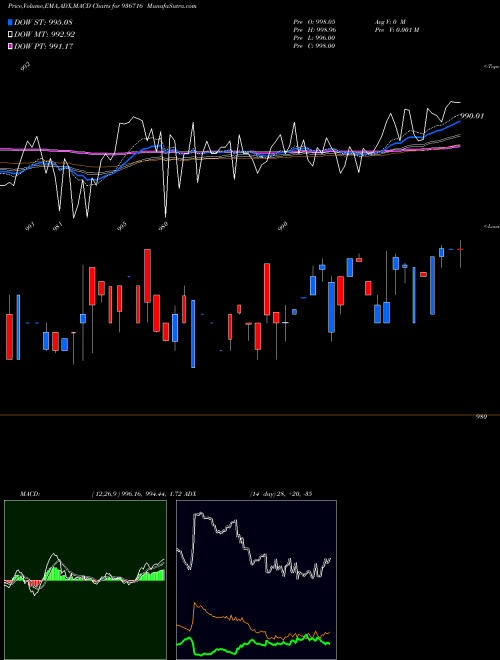Click the '(12,26,9) 996.16, 994.44, 1.72' MACD values

coord(136,493)
